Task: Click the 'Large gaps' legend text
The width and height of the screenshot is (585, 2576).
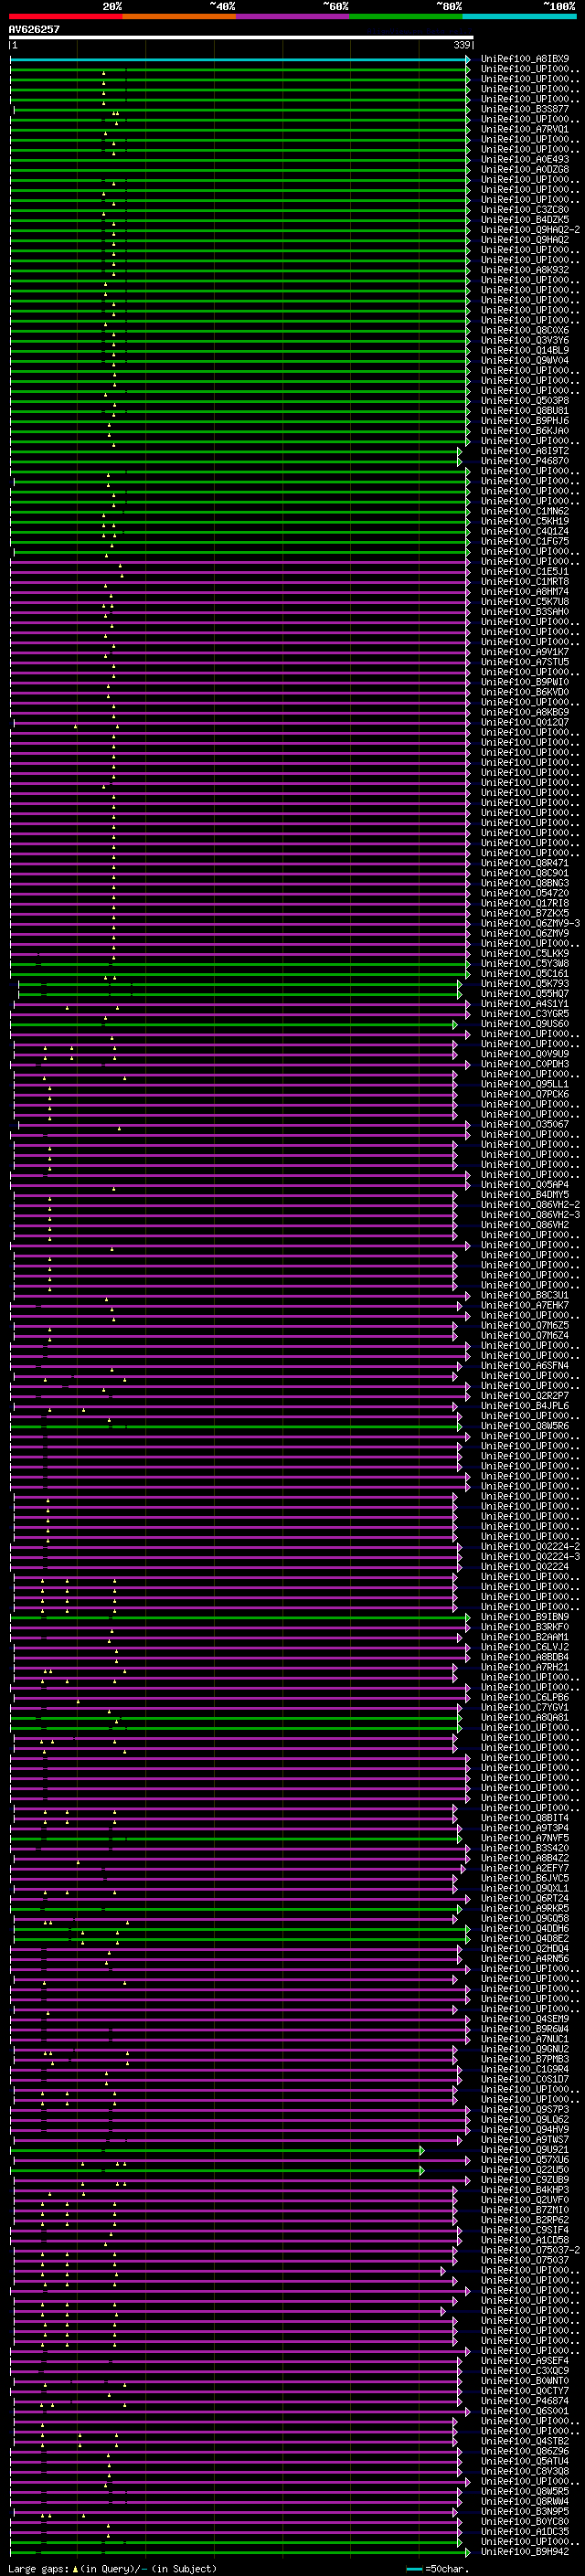Action: point(39,2569)
